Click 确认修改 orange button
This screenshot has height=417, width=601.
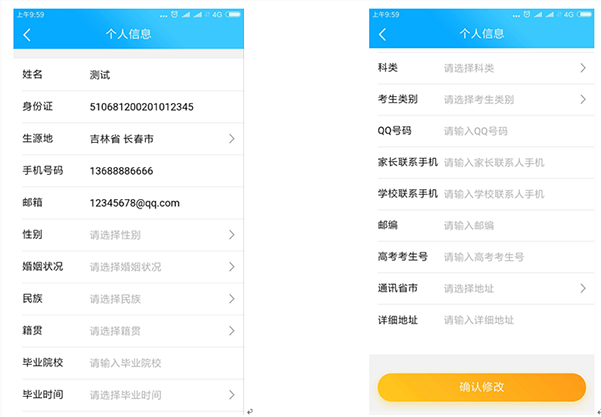click(482, 387)
